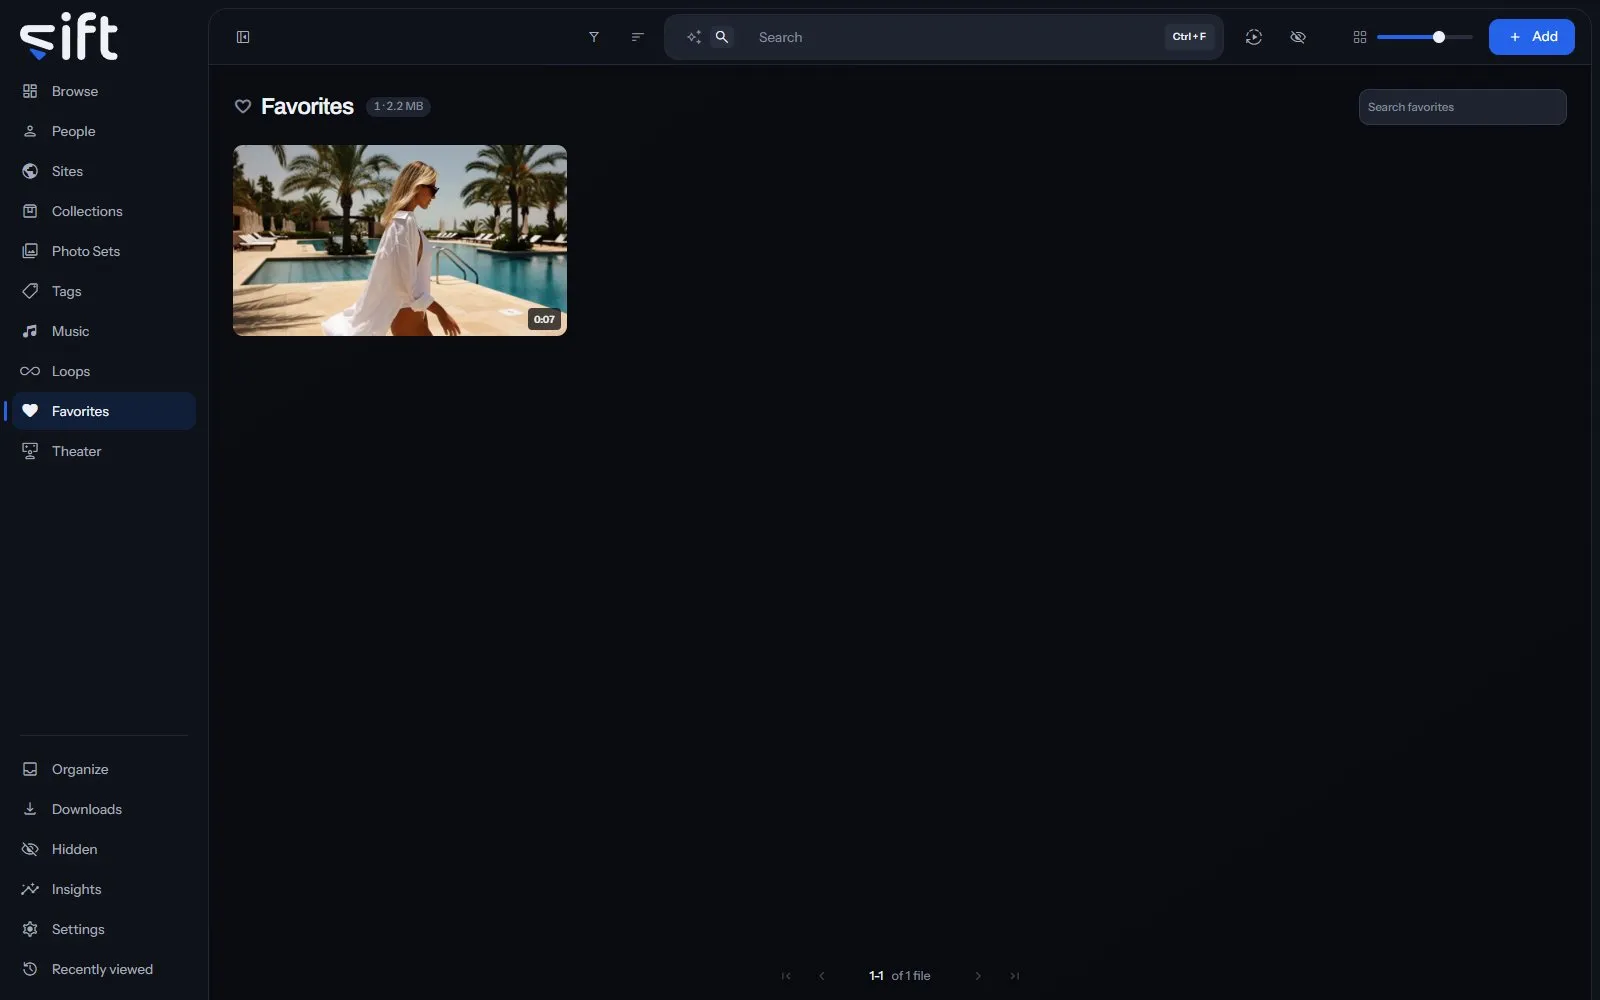The width and height of the screenshot is (1600, 1000).
Task: Select the magnifier search mode icon
Action: (x=722, y=37)
